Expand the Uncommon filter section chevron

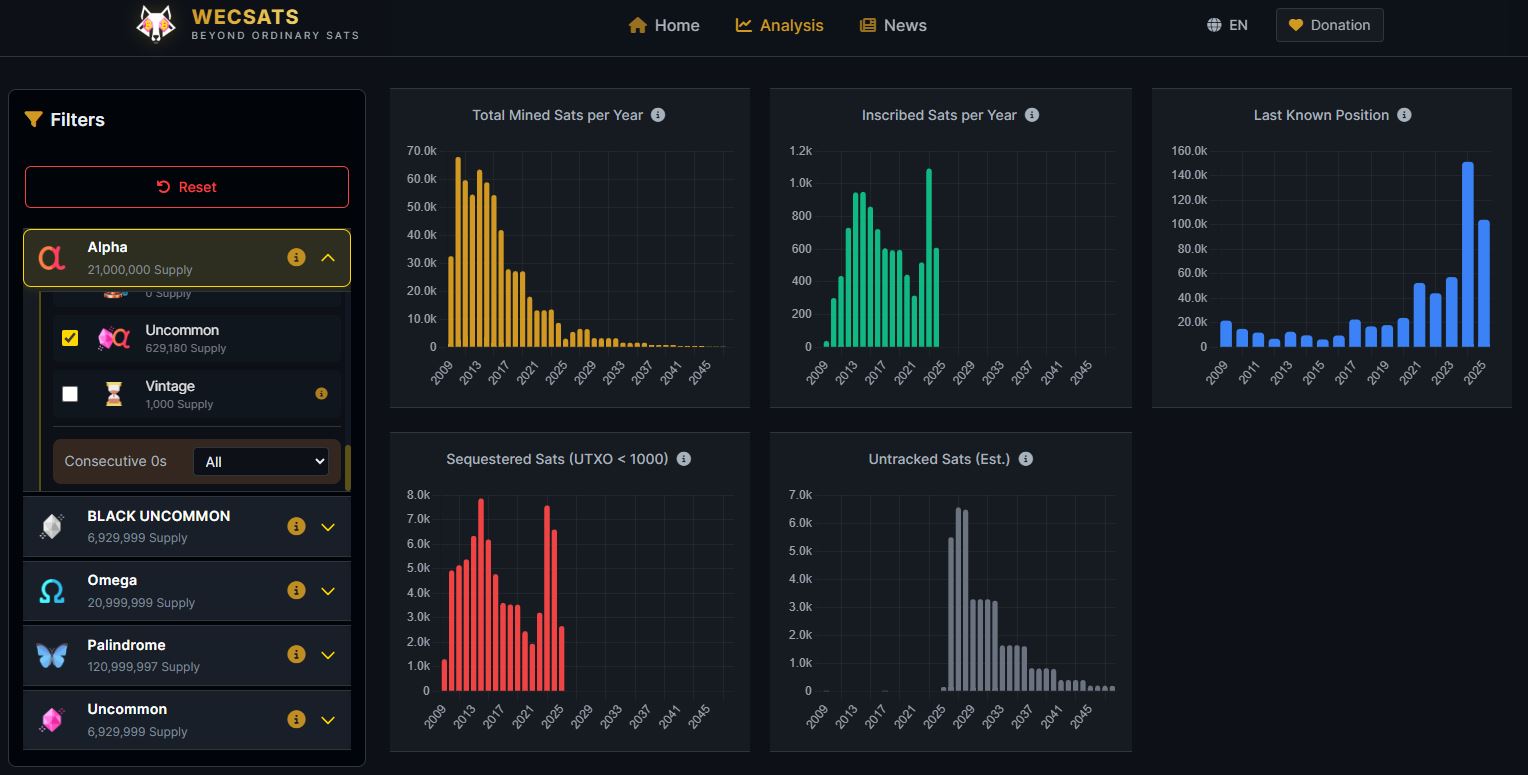tap(328, 720)
